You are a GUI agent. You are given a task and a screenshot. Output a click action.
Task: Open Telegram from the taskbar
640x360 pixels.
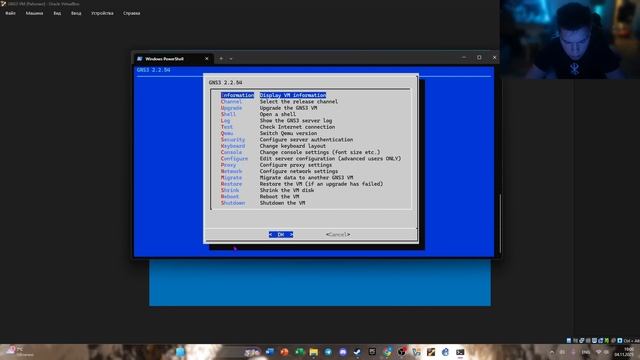328,352
